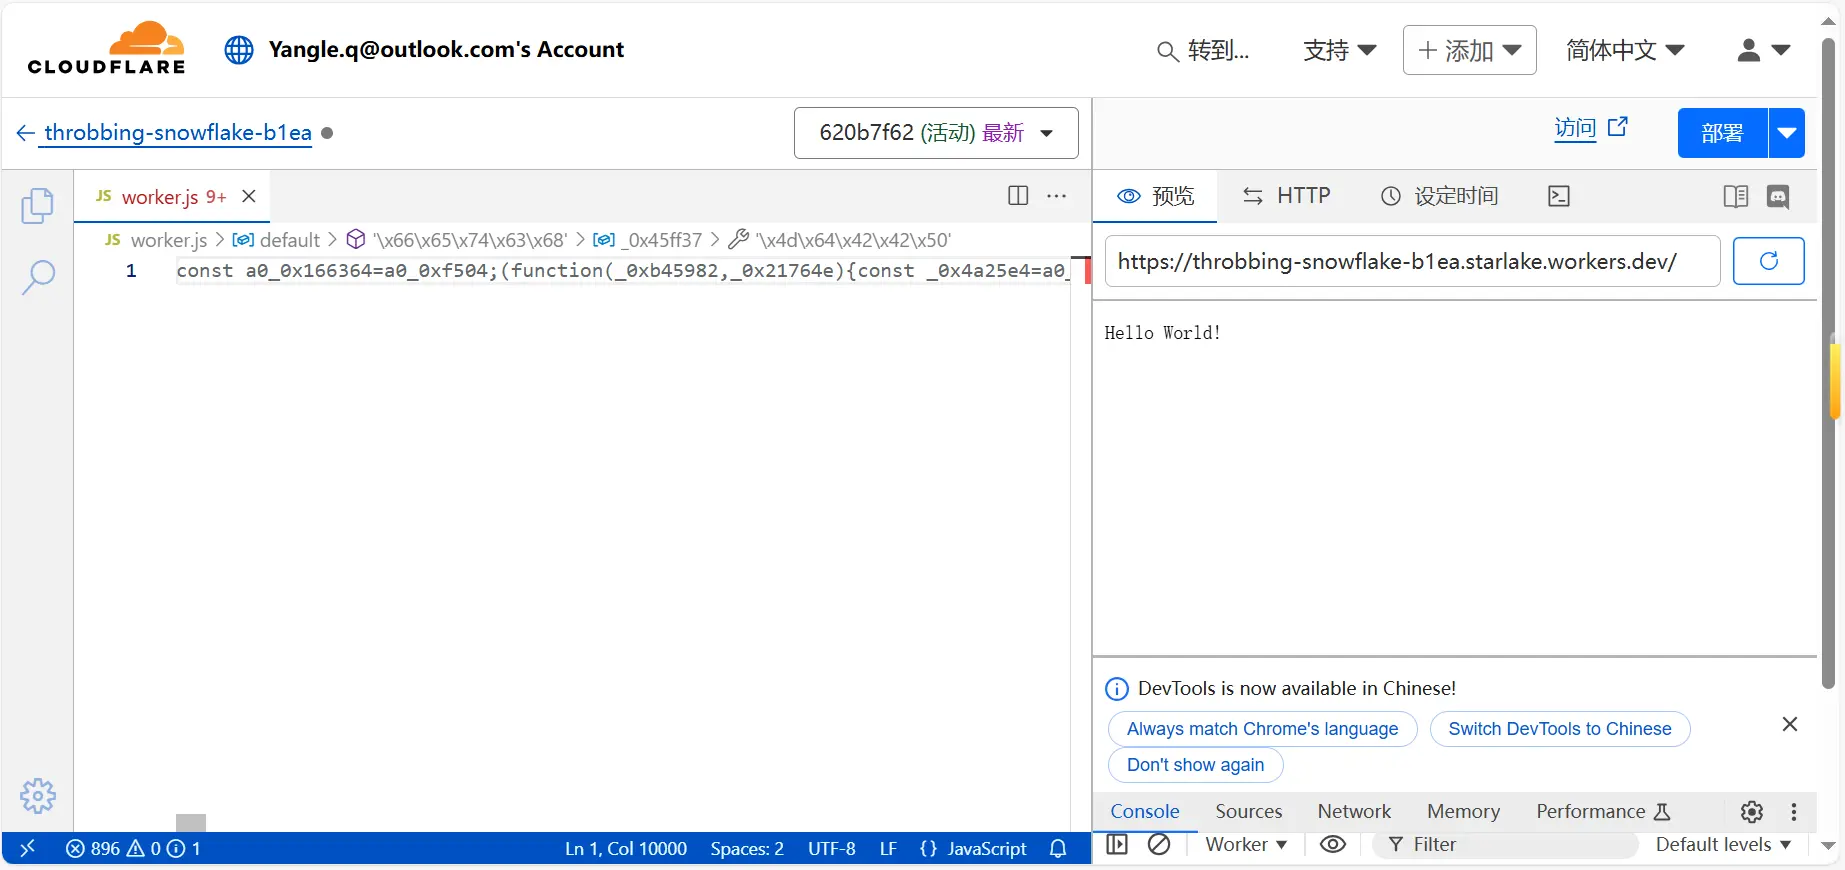Click Spaces: 2 in status bar
Screen dimensions: 1845x870
pos(747,848)
